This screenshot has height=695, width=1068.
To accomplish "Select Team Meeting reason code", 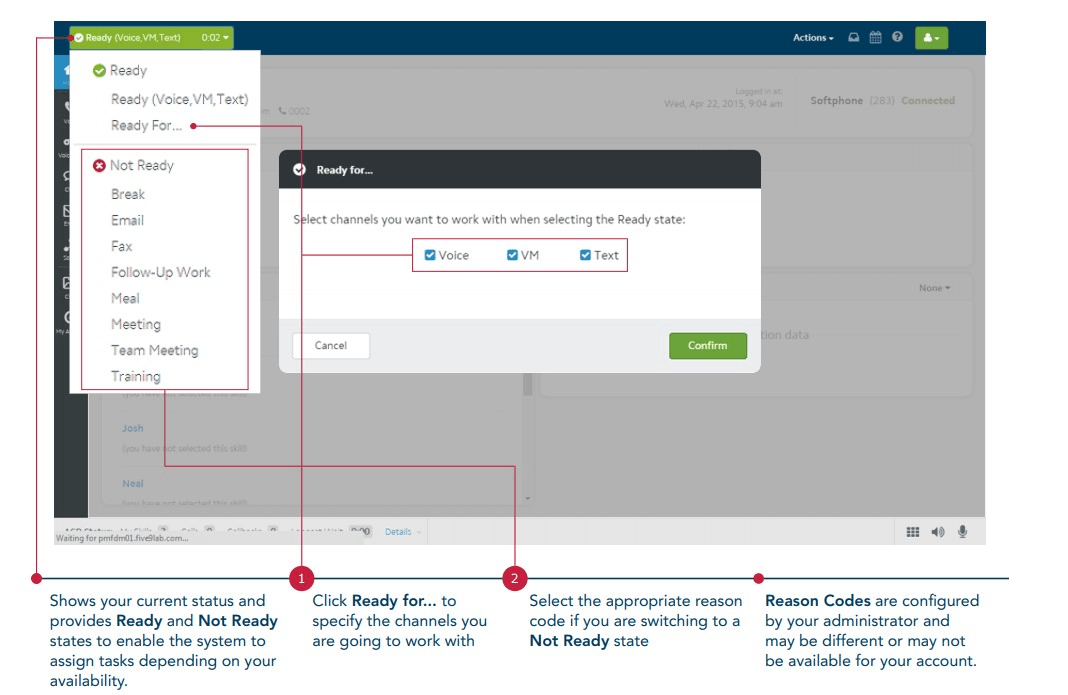I will (154, 350).
